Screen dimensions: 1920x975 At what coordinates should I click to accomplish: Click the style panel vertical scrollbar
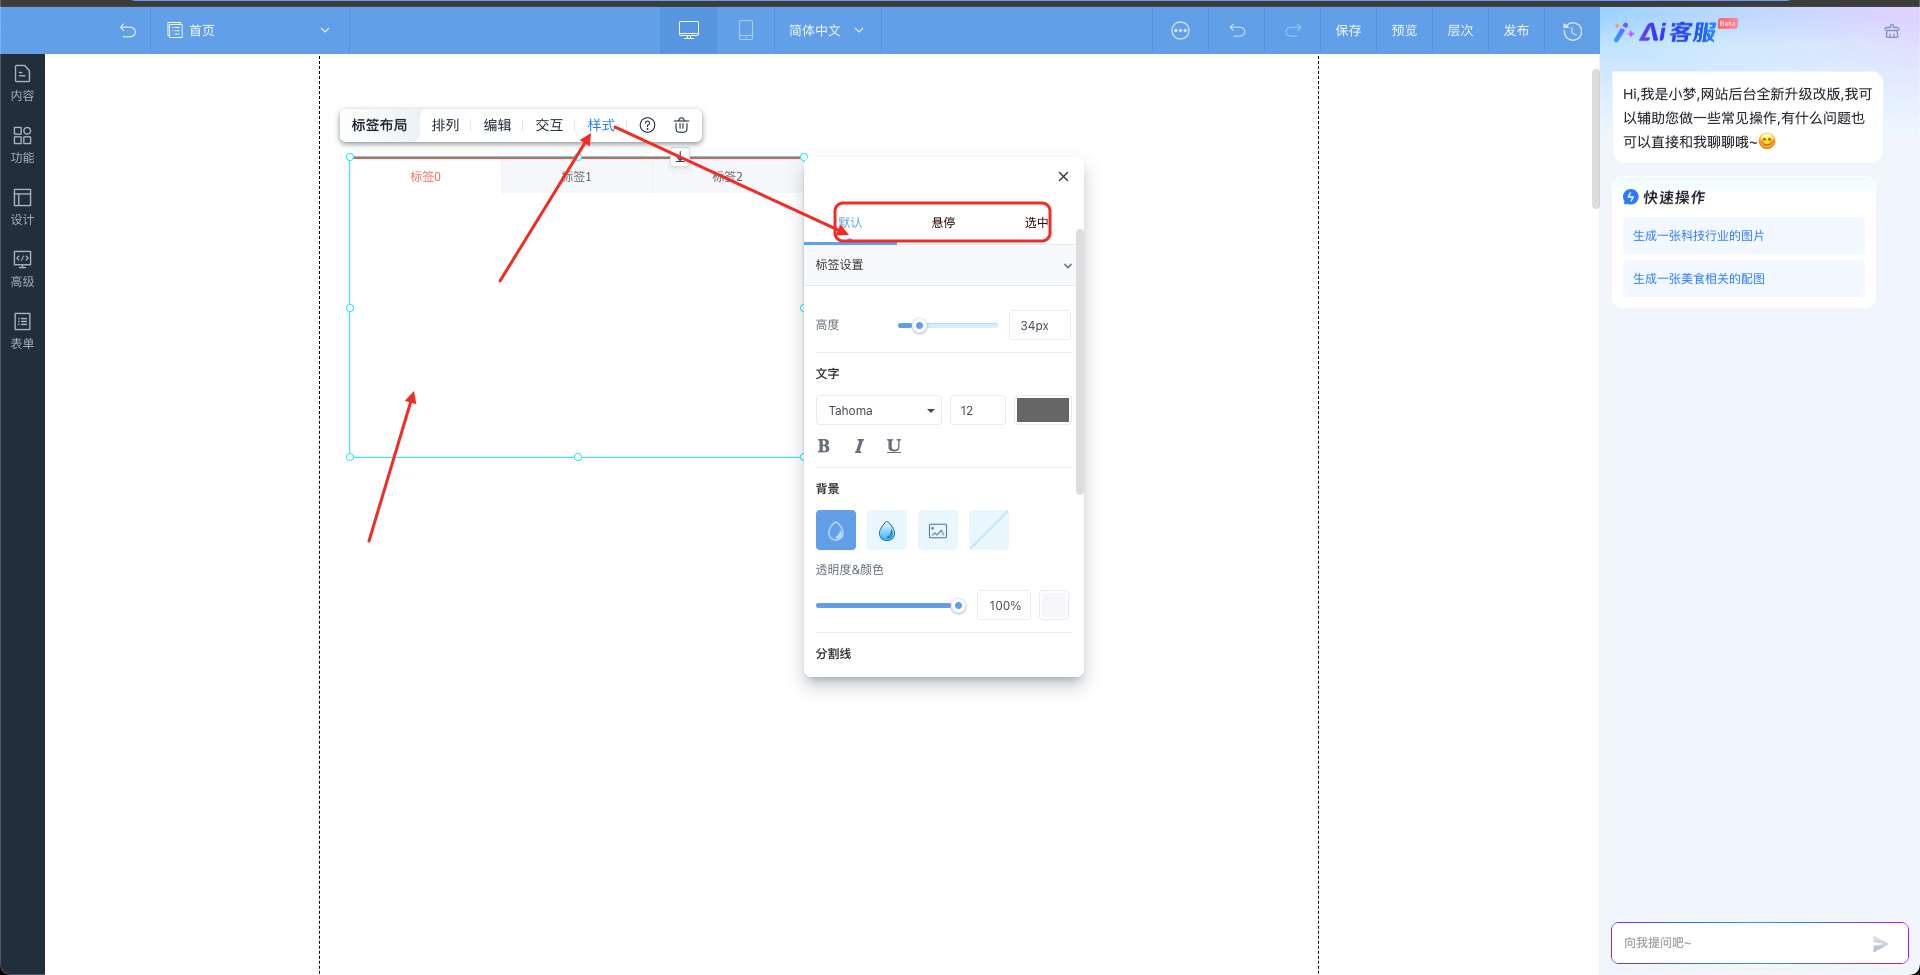[1079, 362]
